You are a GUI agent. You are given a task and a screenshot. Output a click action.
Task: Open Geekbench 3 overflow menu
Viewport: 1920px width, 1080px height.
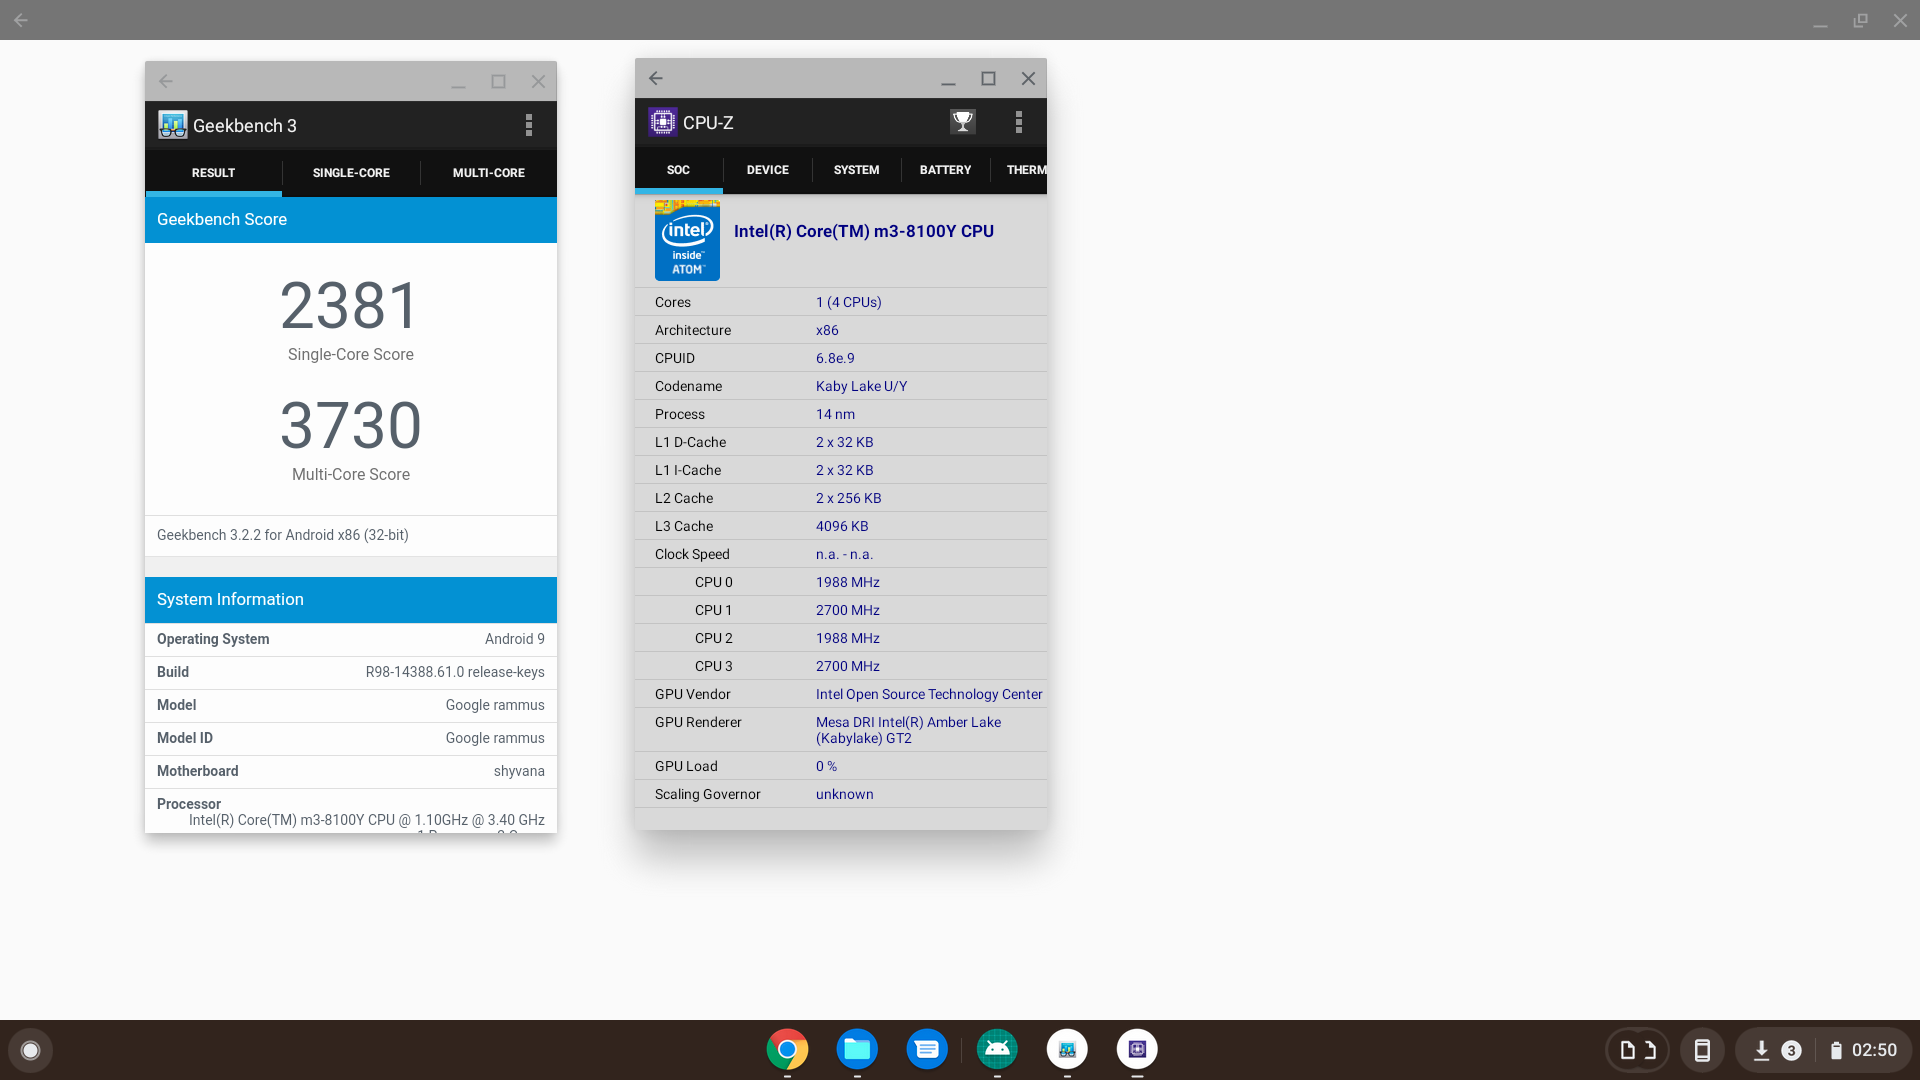click(x=529, y=125)
